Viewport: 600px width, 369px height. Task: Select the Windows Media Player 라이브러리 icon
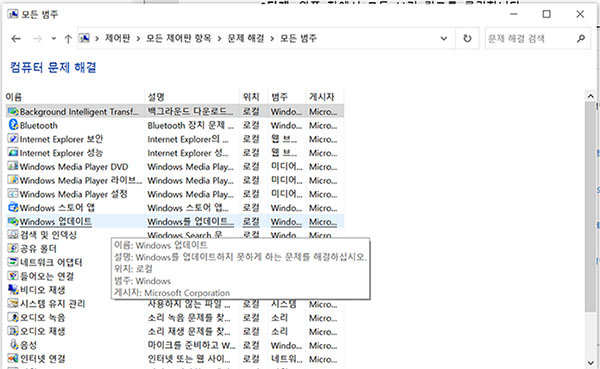(x=13, y=180)
